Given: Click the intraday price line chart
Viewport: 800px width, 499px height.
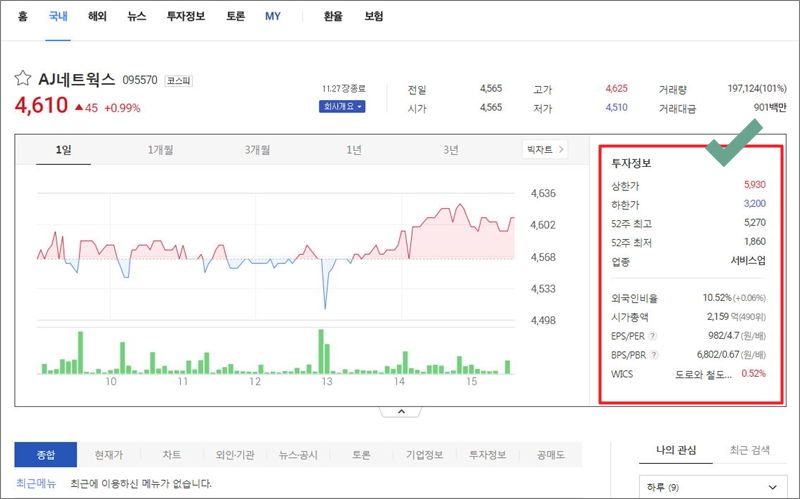Looking at the screenshot, I should point(276,255).
